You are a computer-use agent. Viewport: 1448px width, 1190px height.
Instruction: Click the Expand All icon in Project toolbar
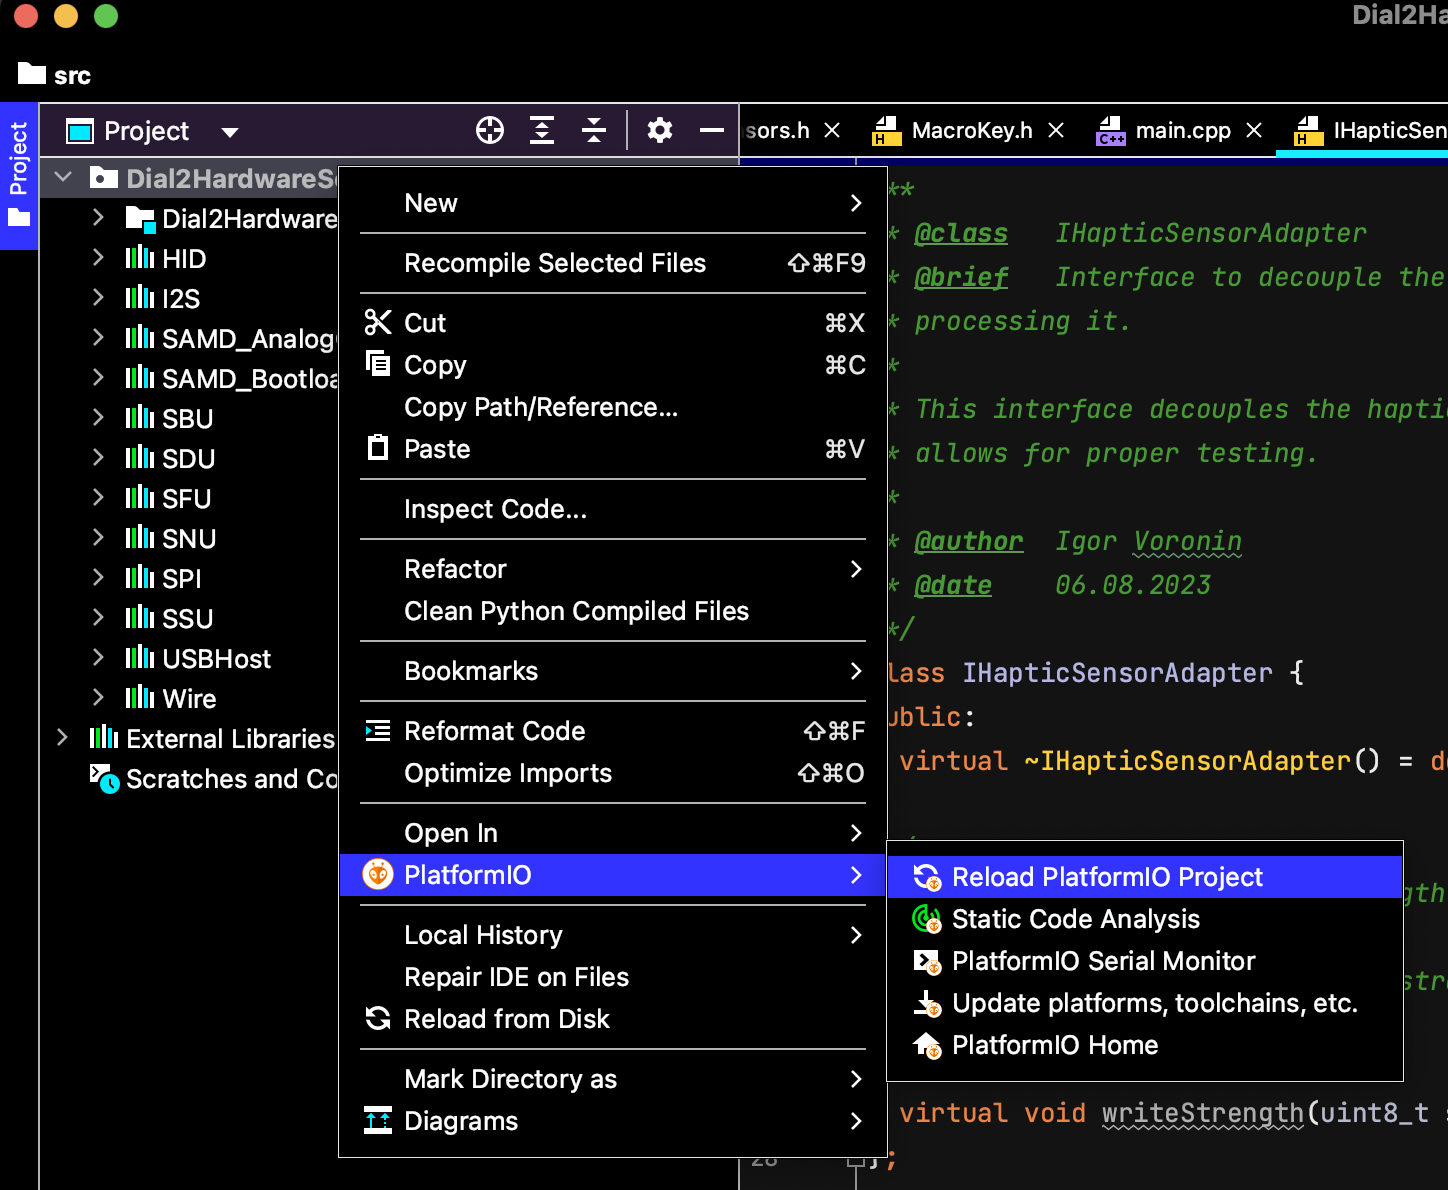[542, 130]
